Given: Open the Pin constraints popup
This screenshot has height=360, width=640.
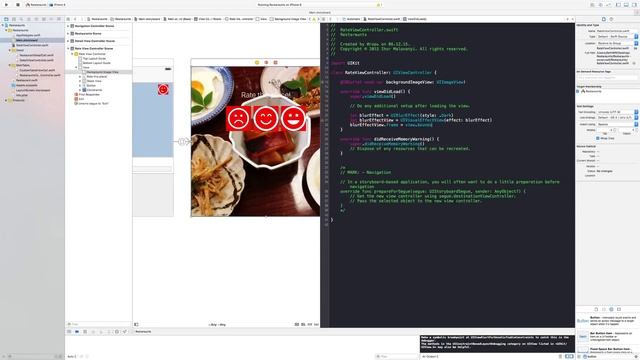Looking at the screenshot, I should 309,324.
